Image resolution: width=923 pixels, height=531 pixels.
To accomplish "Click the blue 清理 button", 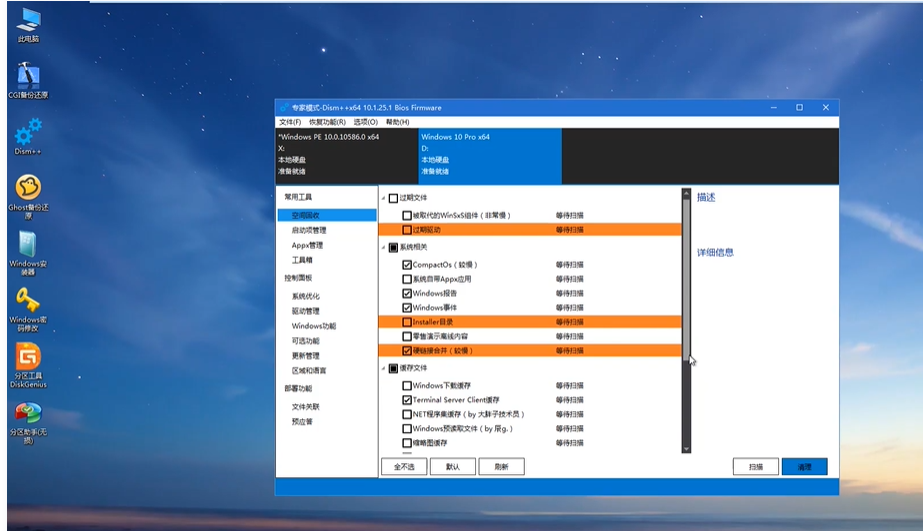I will point(805,467).
